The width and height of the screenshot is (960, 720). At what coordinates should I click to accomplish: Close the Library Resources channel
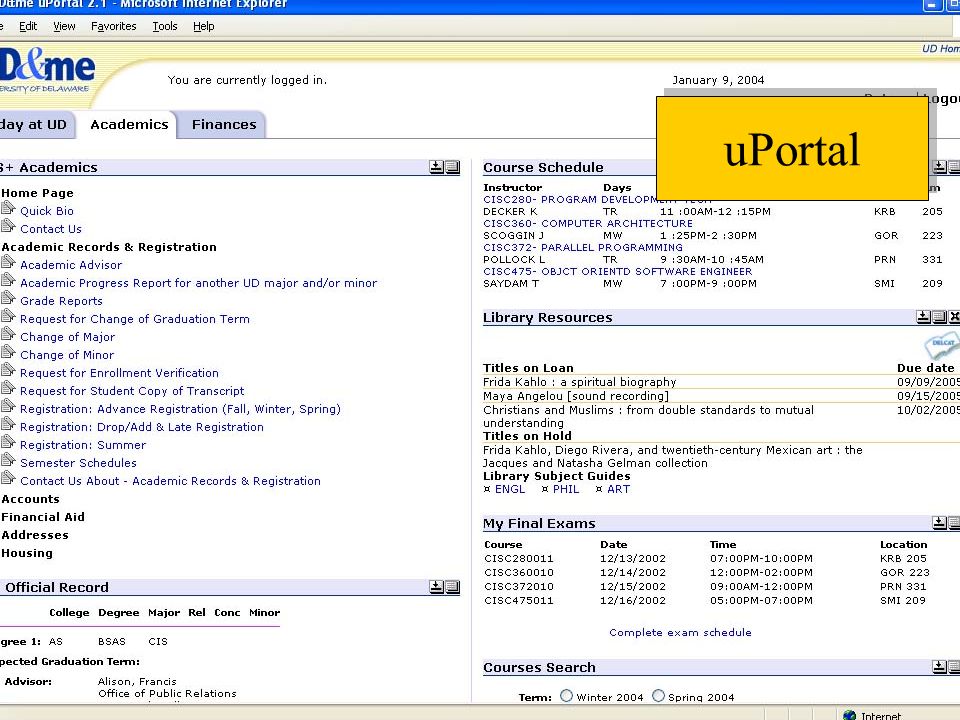tap(954, 317)
